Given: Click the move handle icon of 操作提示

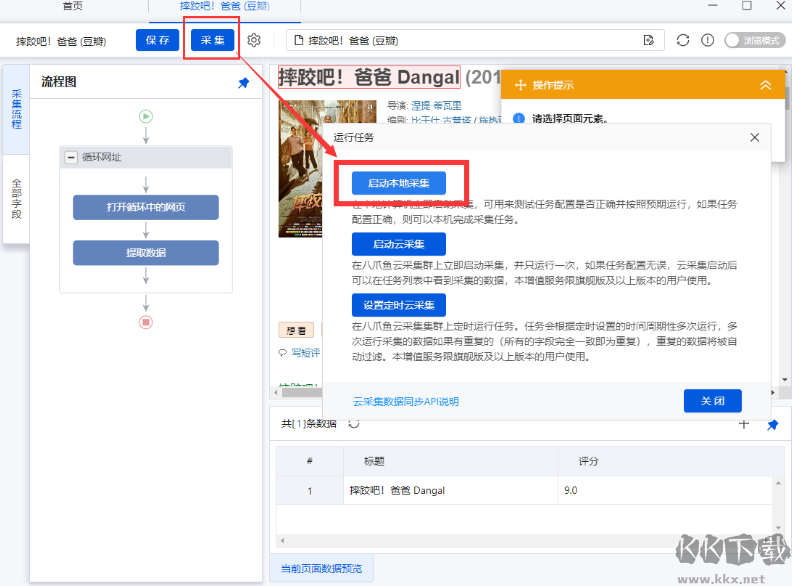Looking at the screenshot, I should 520,85.
